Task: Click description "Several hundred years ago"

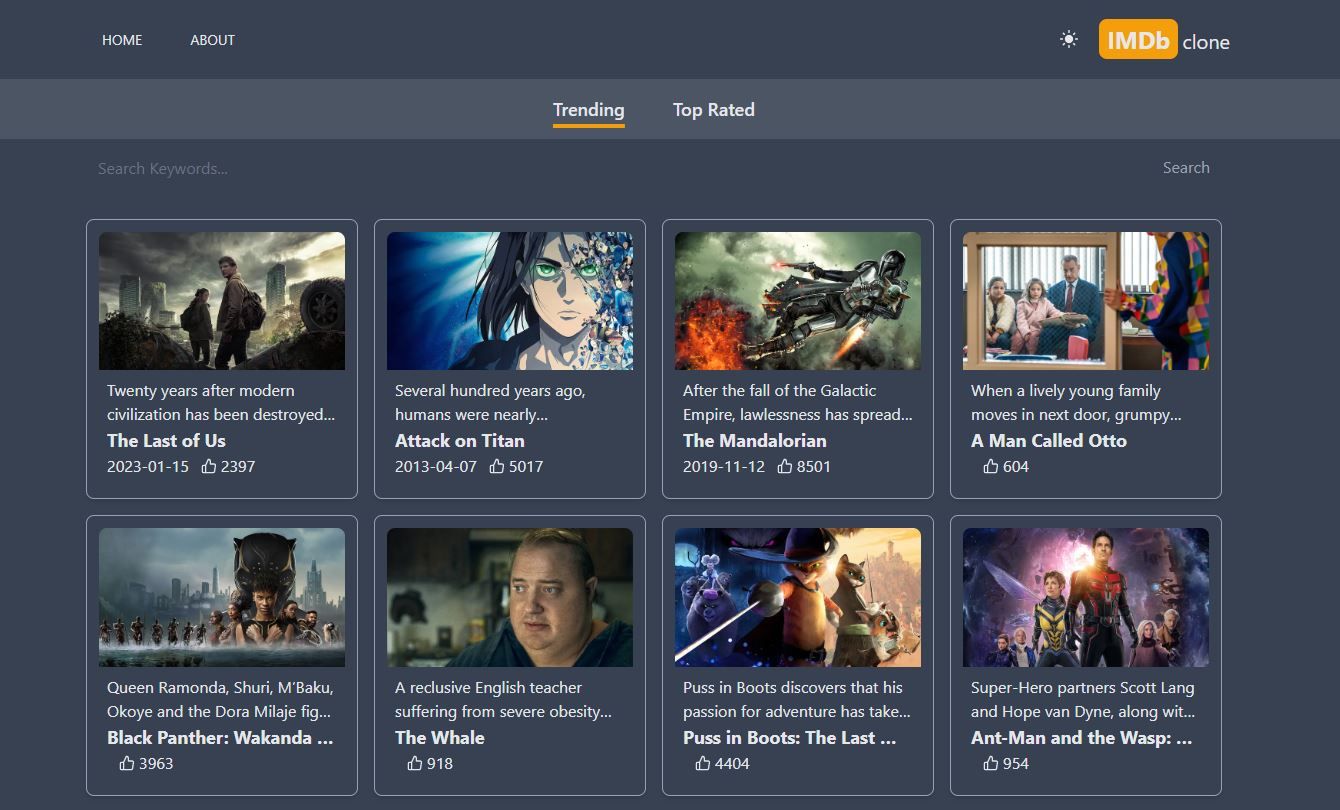Action: [x=490, y=403]
